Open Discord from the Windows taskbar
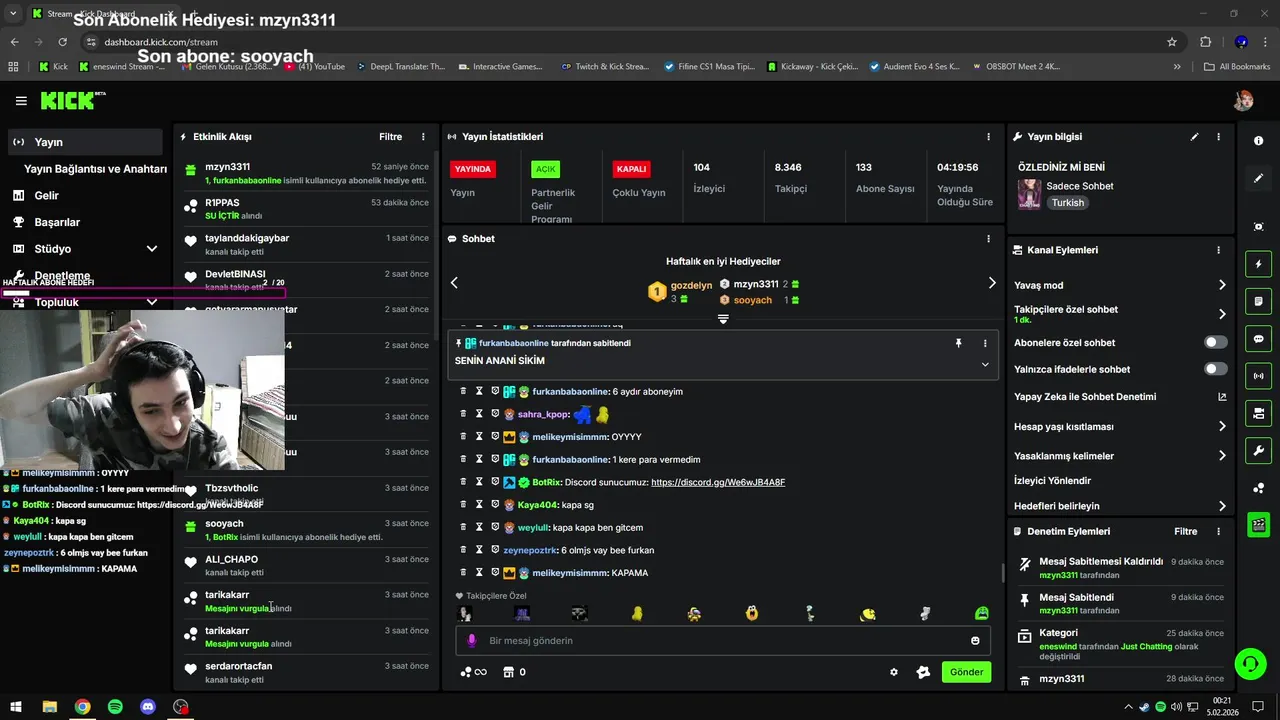This screenshot has height=720, width=1280. tap(148, 707)
